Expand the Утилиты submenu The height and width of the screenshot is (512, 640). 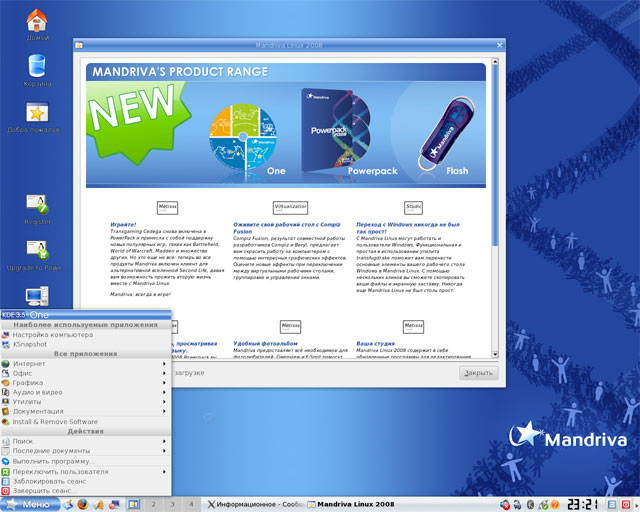[86, 402]
